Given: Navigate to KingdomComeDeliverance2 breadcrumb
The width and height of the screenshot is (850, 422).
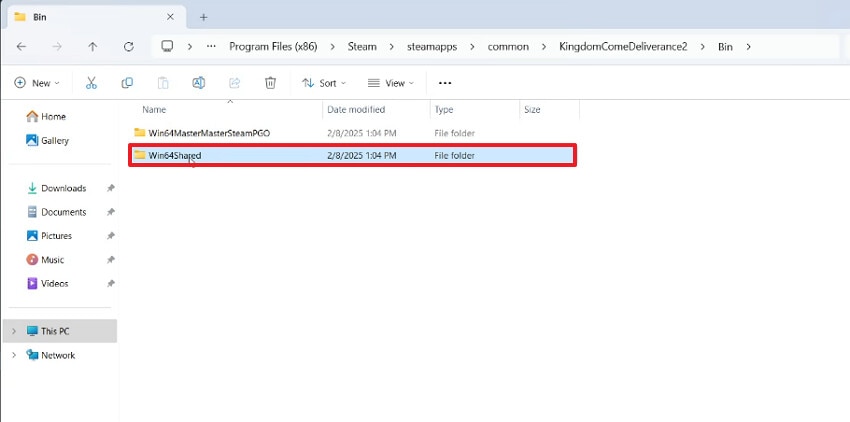Looking at the screenshot, I should tap(623, 47).
